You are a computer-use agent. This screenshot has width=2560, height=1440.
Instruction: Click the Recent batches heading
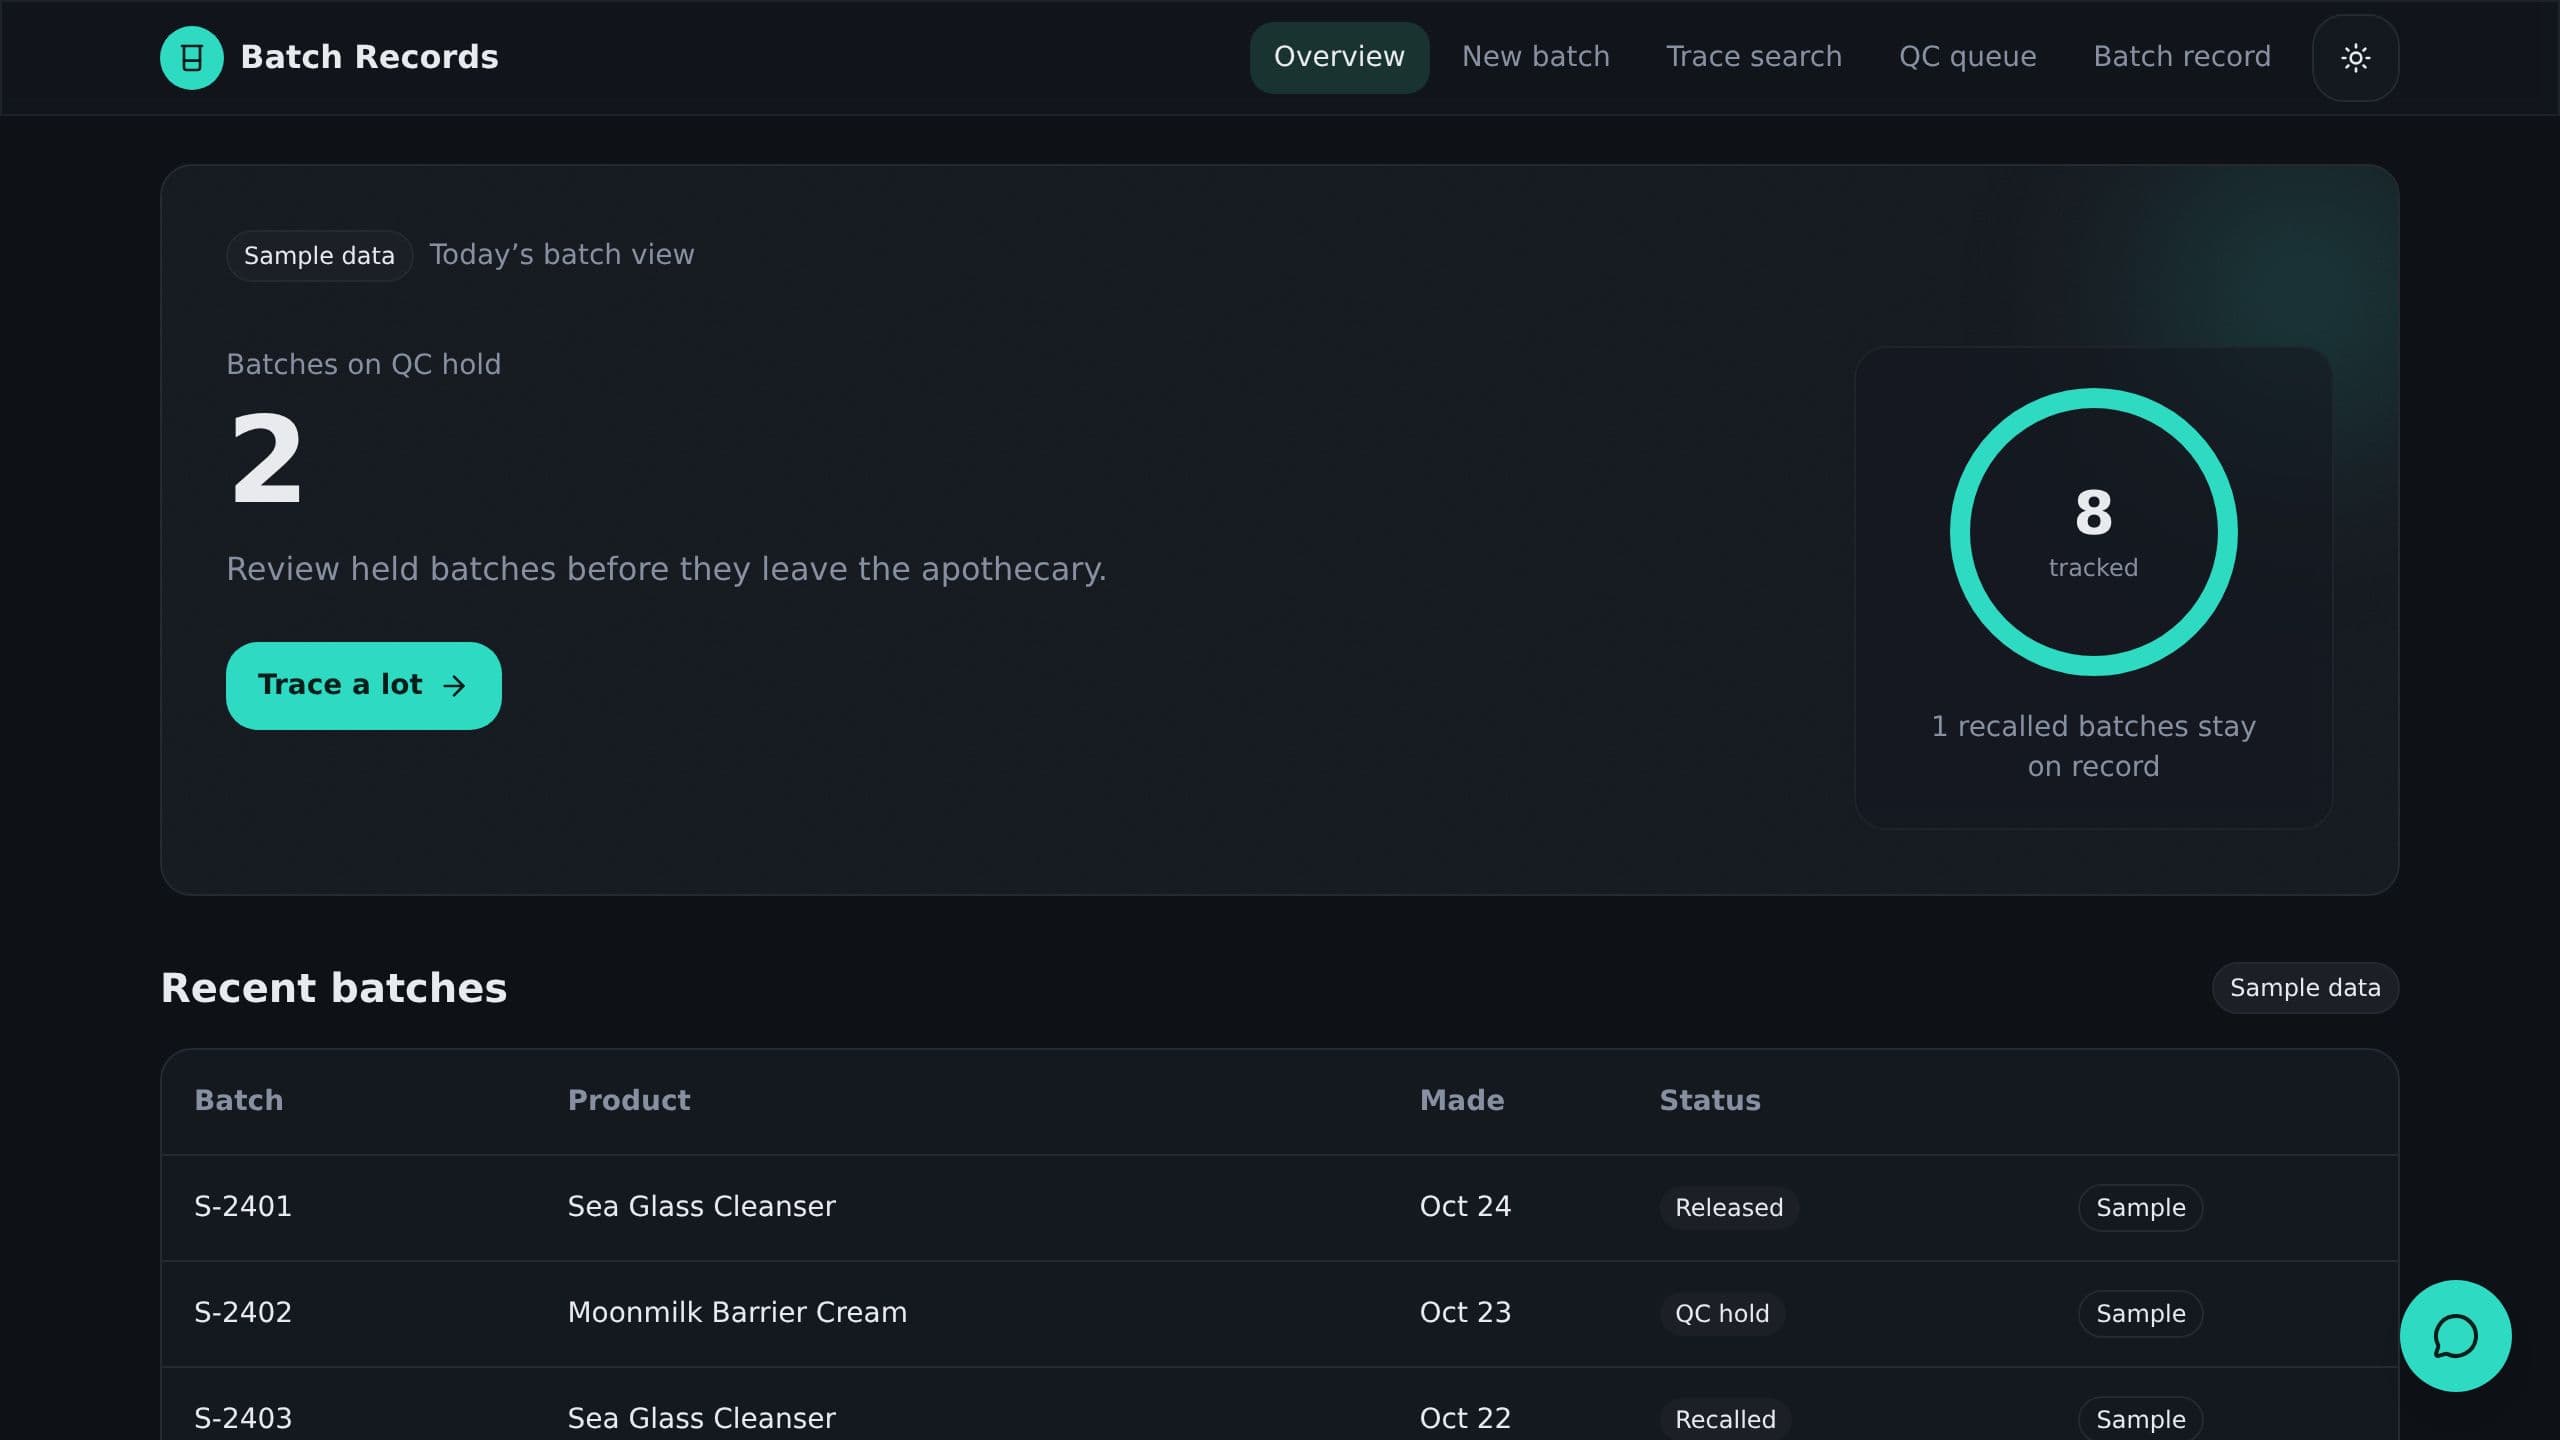click(x=334, y=988)
